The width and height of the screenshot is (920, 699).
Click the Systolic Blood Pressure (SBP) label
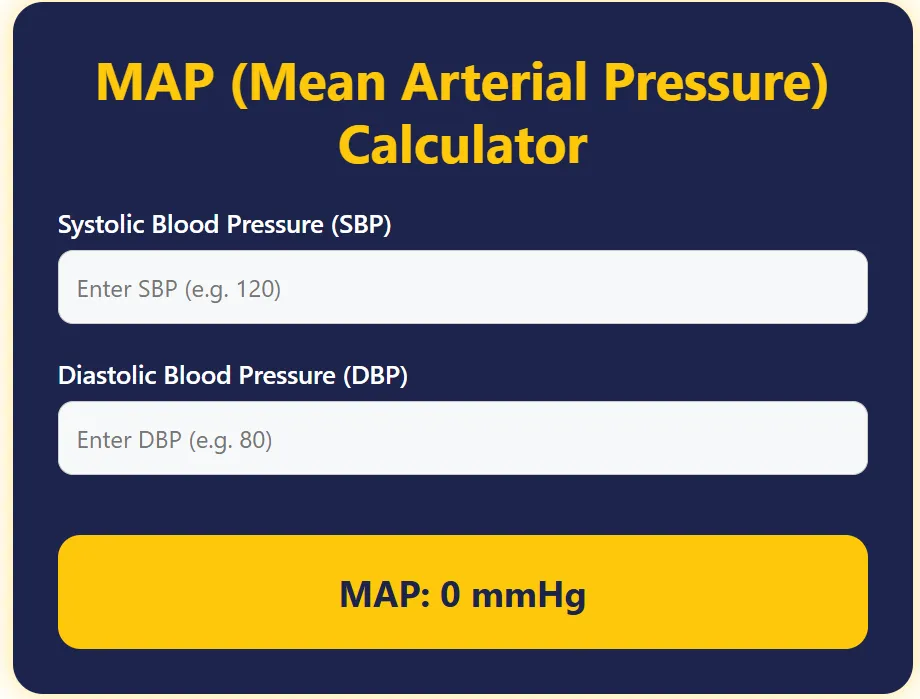coord(226,225)
